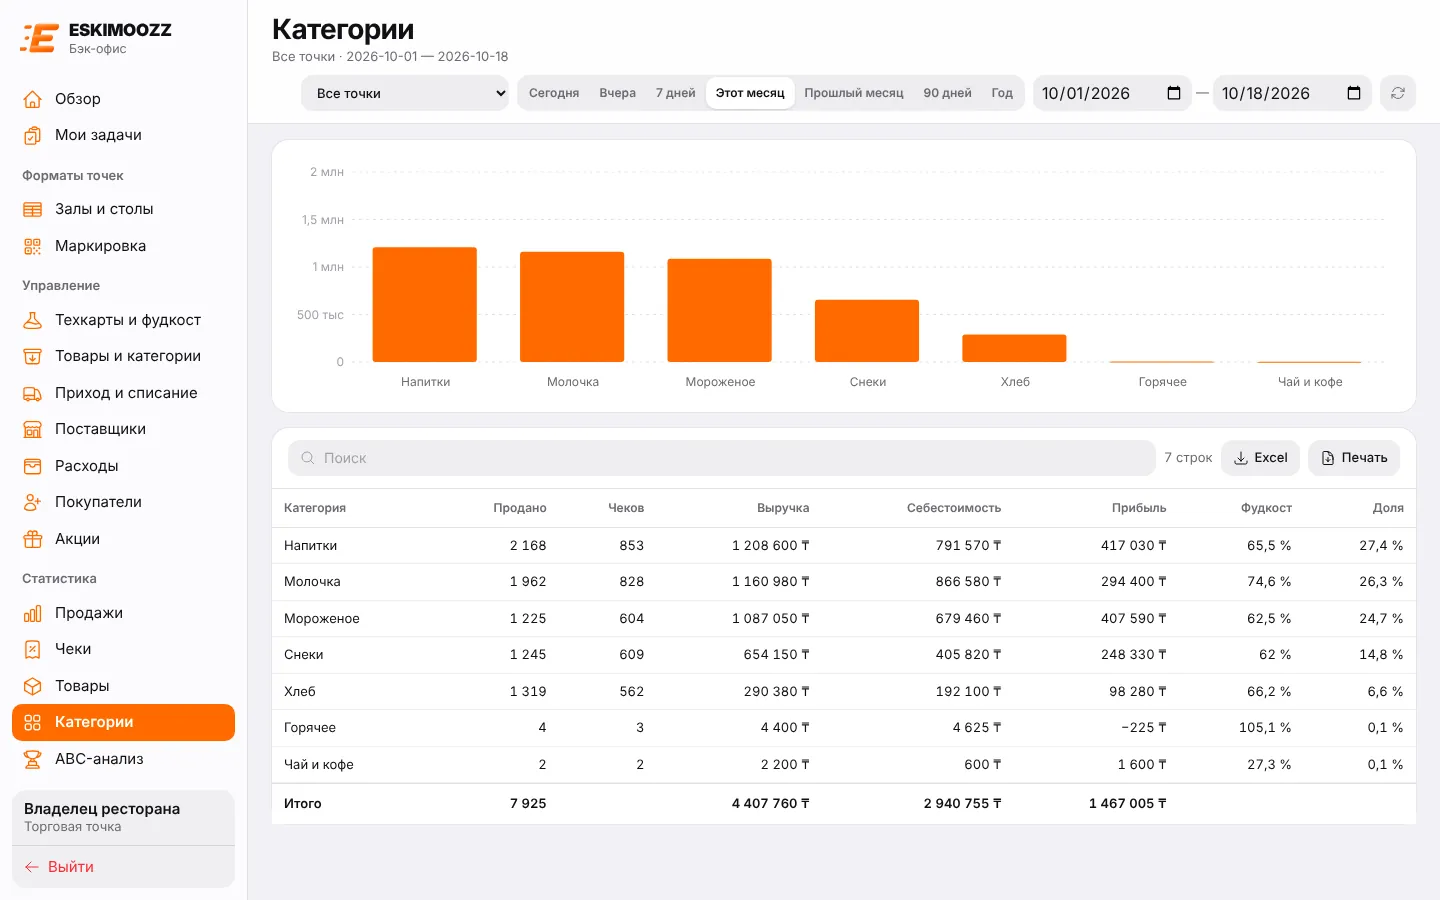
Task: Click the Акции gift icon
Action: [33, 539]
